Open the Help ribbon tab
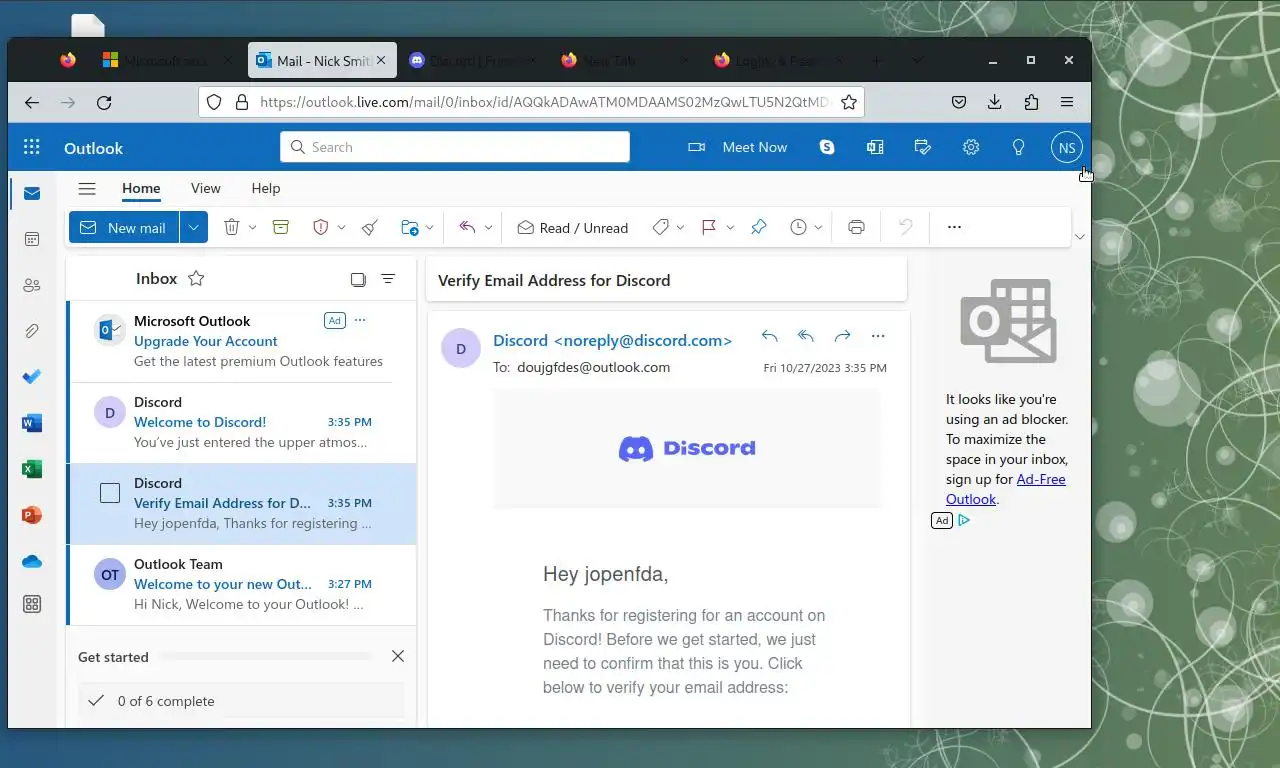Image resolution: width=1280 pixels, height=768 pixels. [x=266, y=188]
